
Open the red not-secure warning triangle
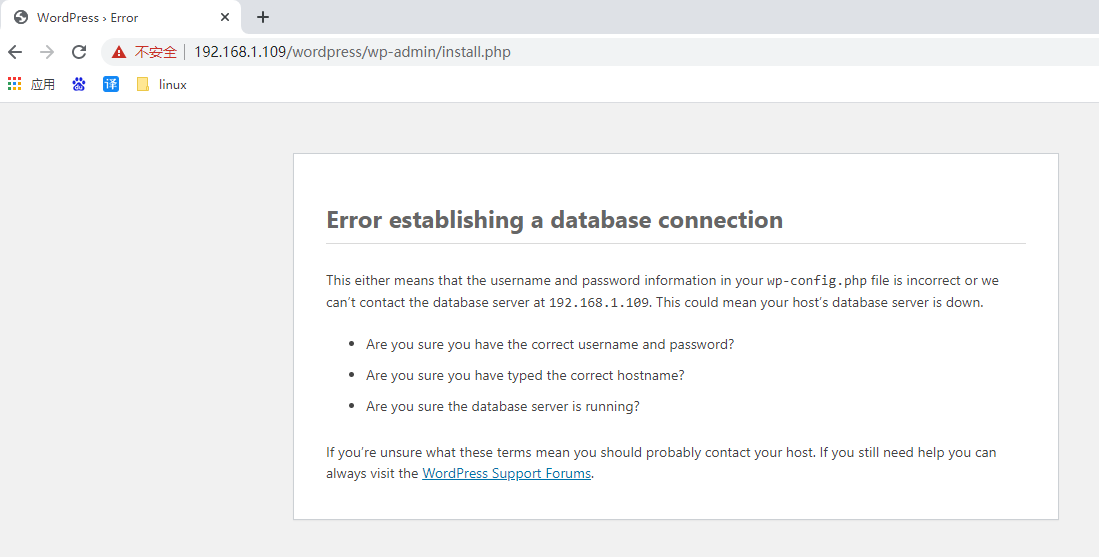pyautogui.click(x=119, y=52)
